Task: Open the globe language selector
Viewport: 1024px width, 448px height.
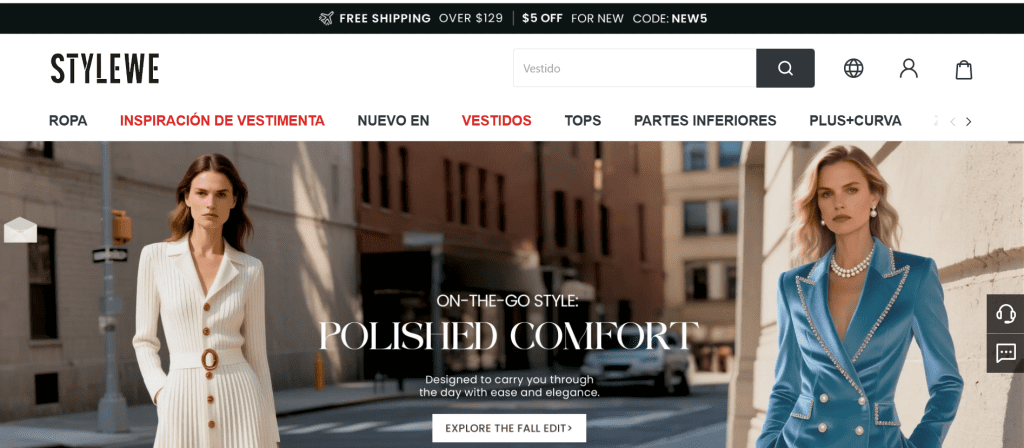Action: 853,69
